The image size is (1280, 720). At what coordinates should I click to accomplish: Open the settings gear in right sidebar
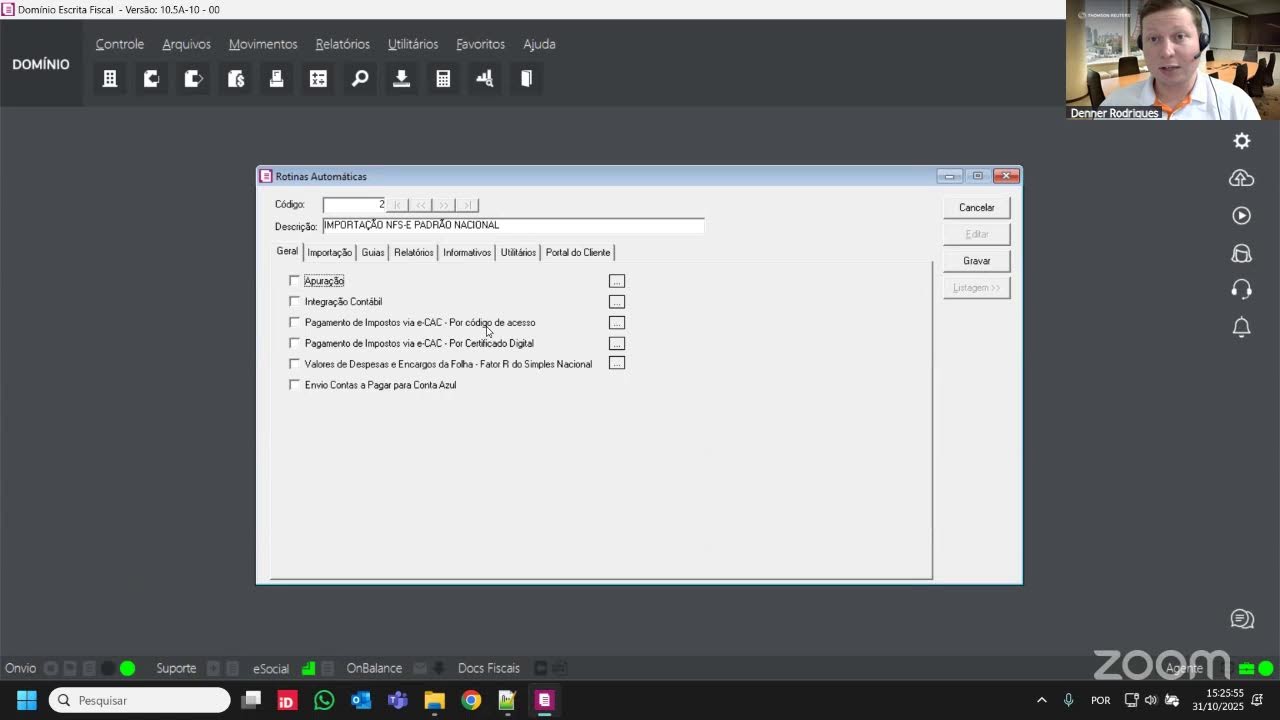click(x=1242, y=141)
